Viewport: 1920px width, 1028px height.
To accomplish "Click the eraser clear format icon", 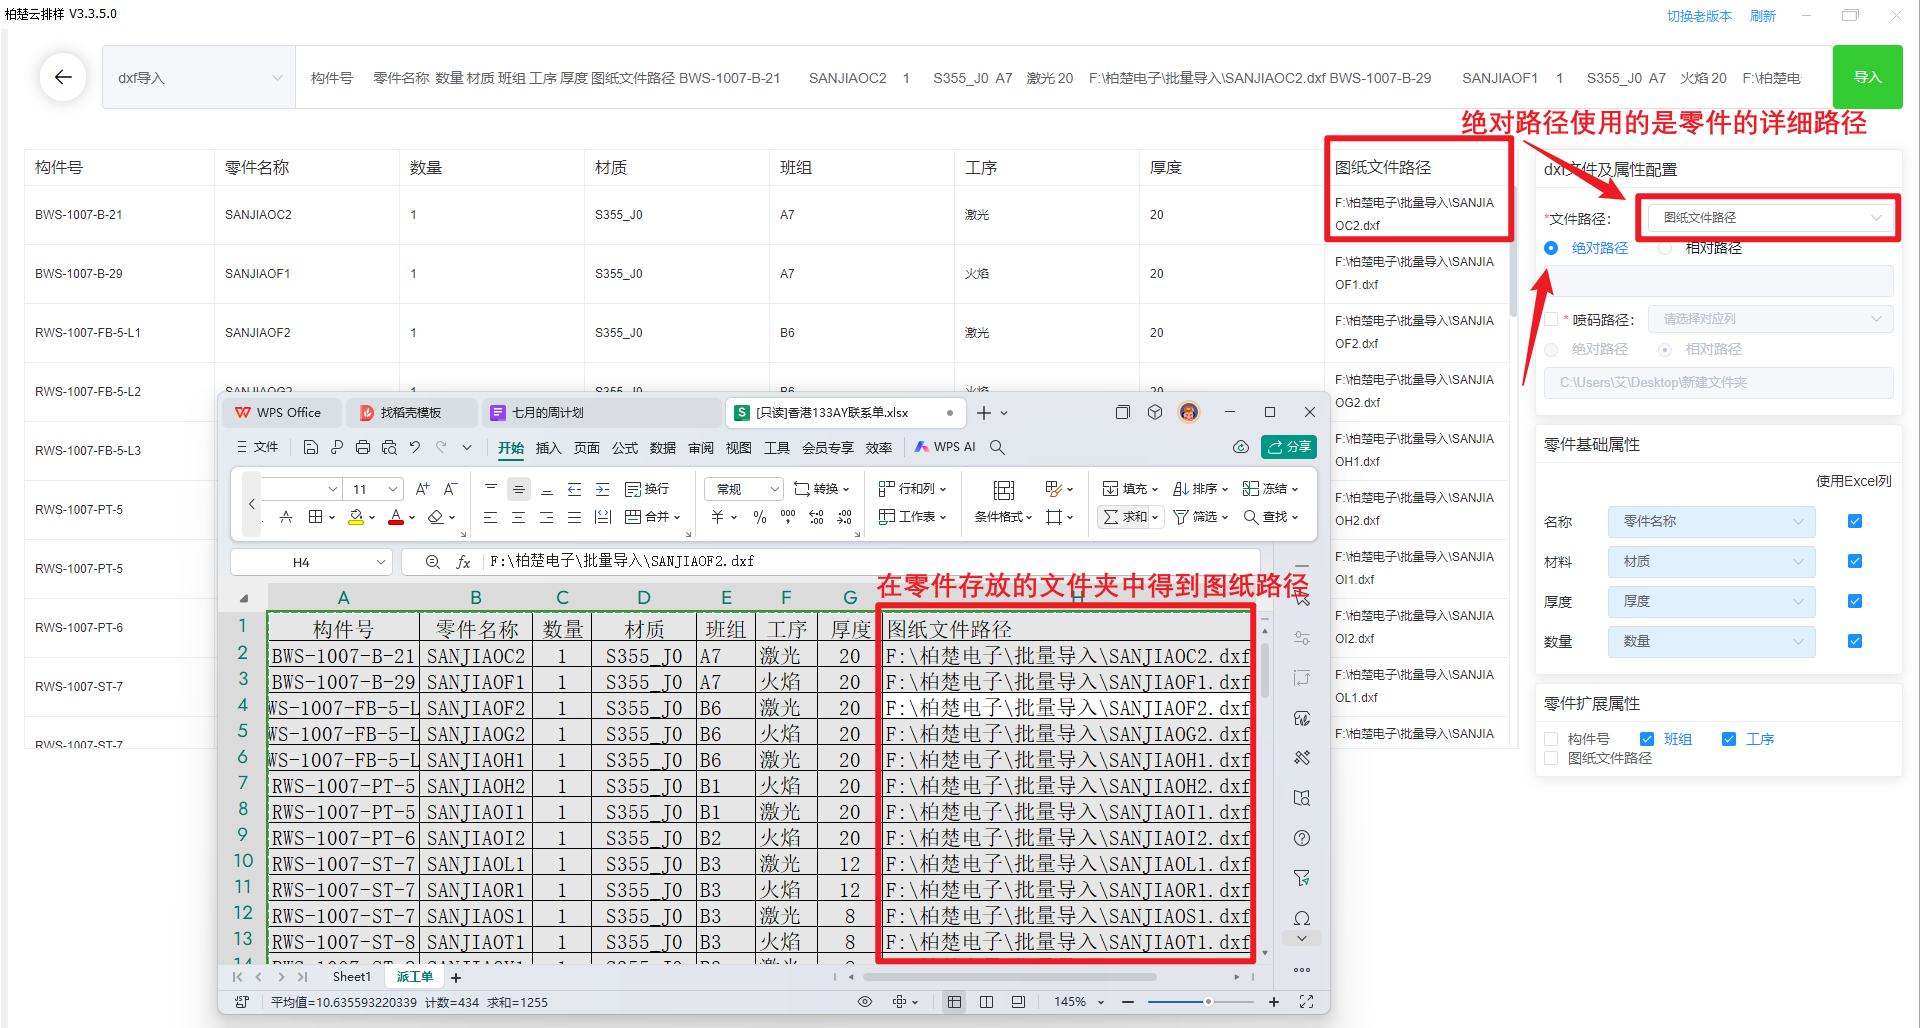I will [x=435, y=517].
